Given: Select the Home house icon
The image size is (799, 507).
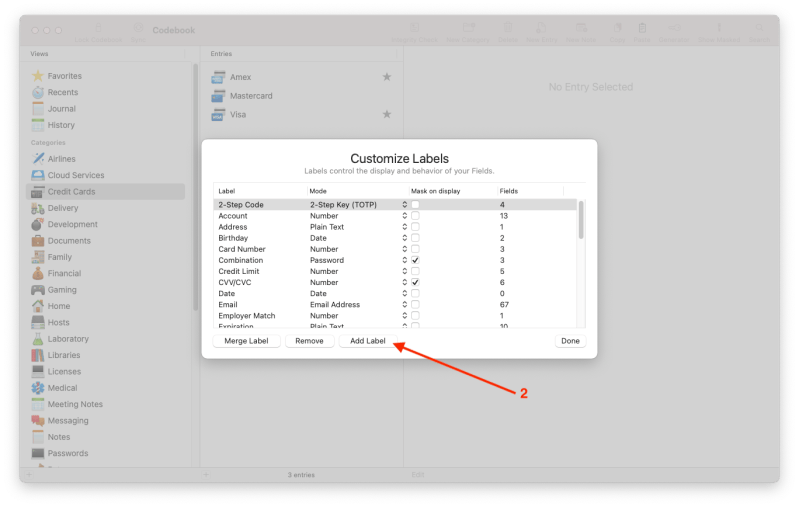Looking at the screenshot, I should 38,306.
